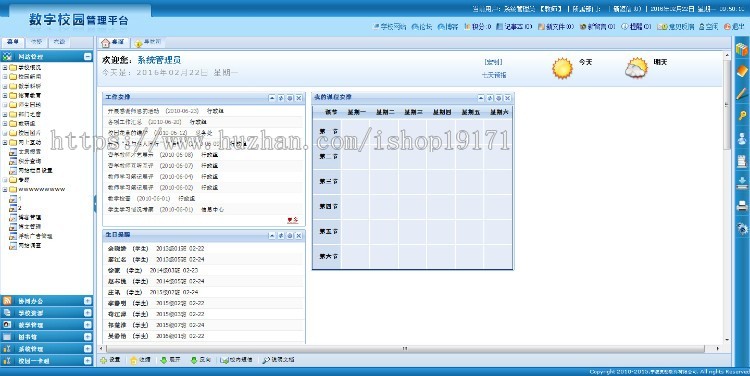Open the key icon in right sidebar
The width and height of the screenshot is (750, 376).
tap(742, 116)
